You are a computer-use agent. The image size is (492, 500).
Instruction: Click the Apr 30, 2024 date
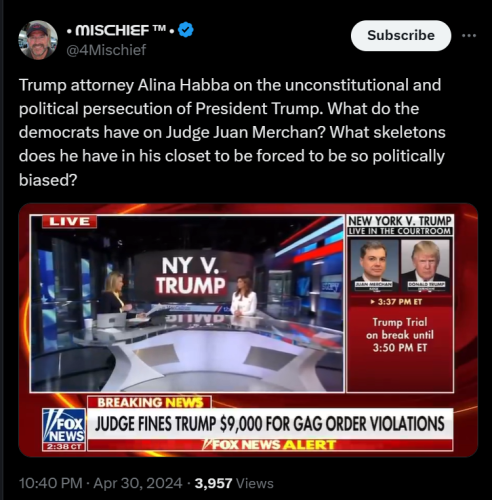138,483
